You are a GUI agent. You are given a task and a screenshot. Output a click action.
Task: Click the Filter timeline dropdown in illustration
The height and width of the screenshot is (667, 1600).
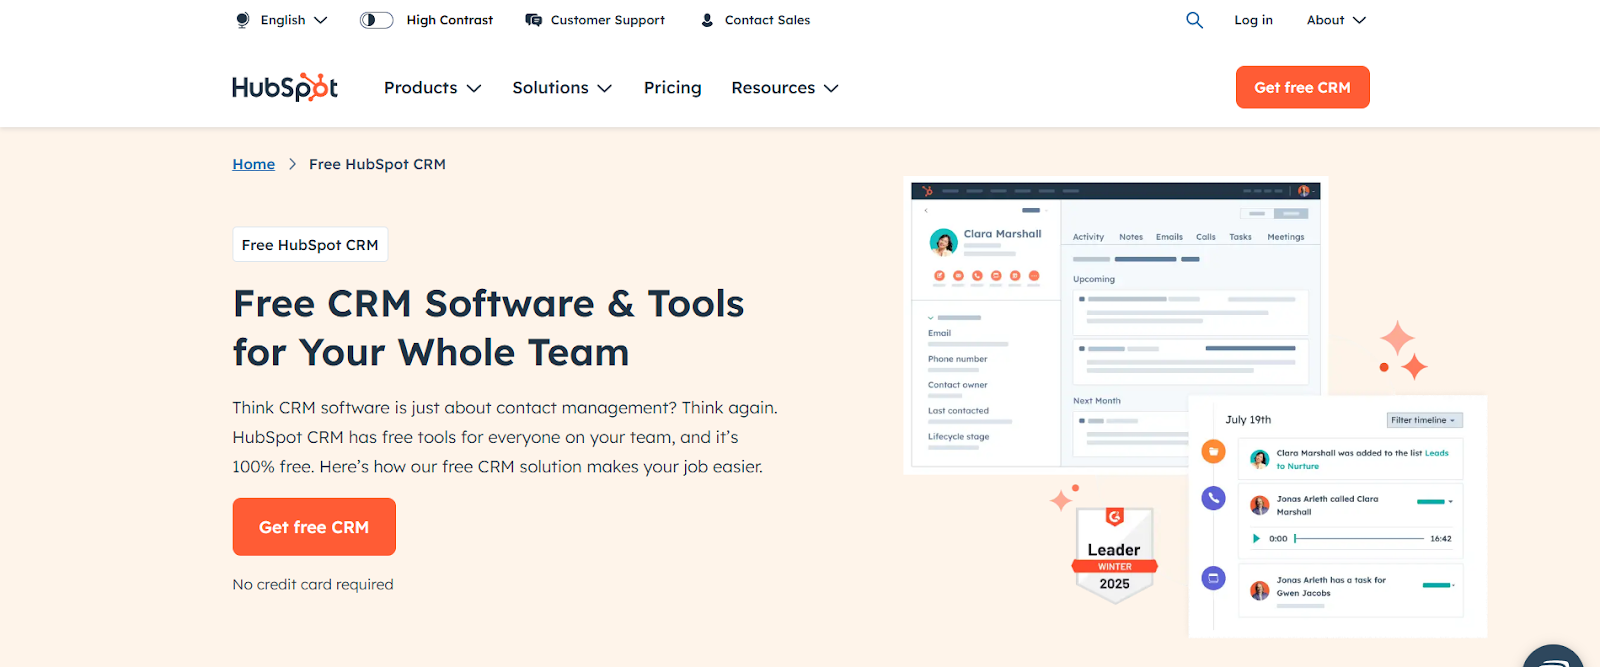coord(1424,420)
